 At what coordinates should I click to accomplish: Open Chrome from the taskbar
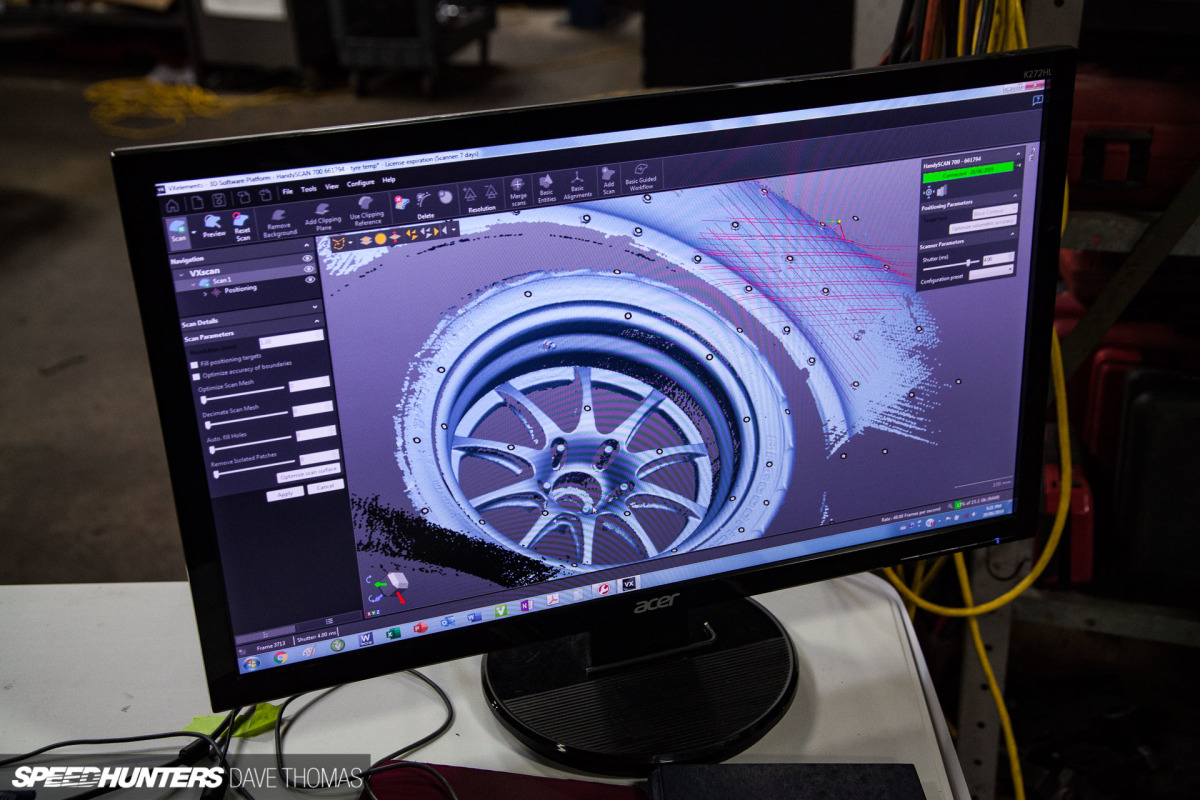(281, 657)
